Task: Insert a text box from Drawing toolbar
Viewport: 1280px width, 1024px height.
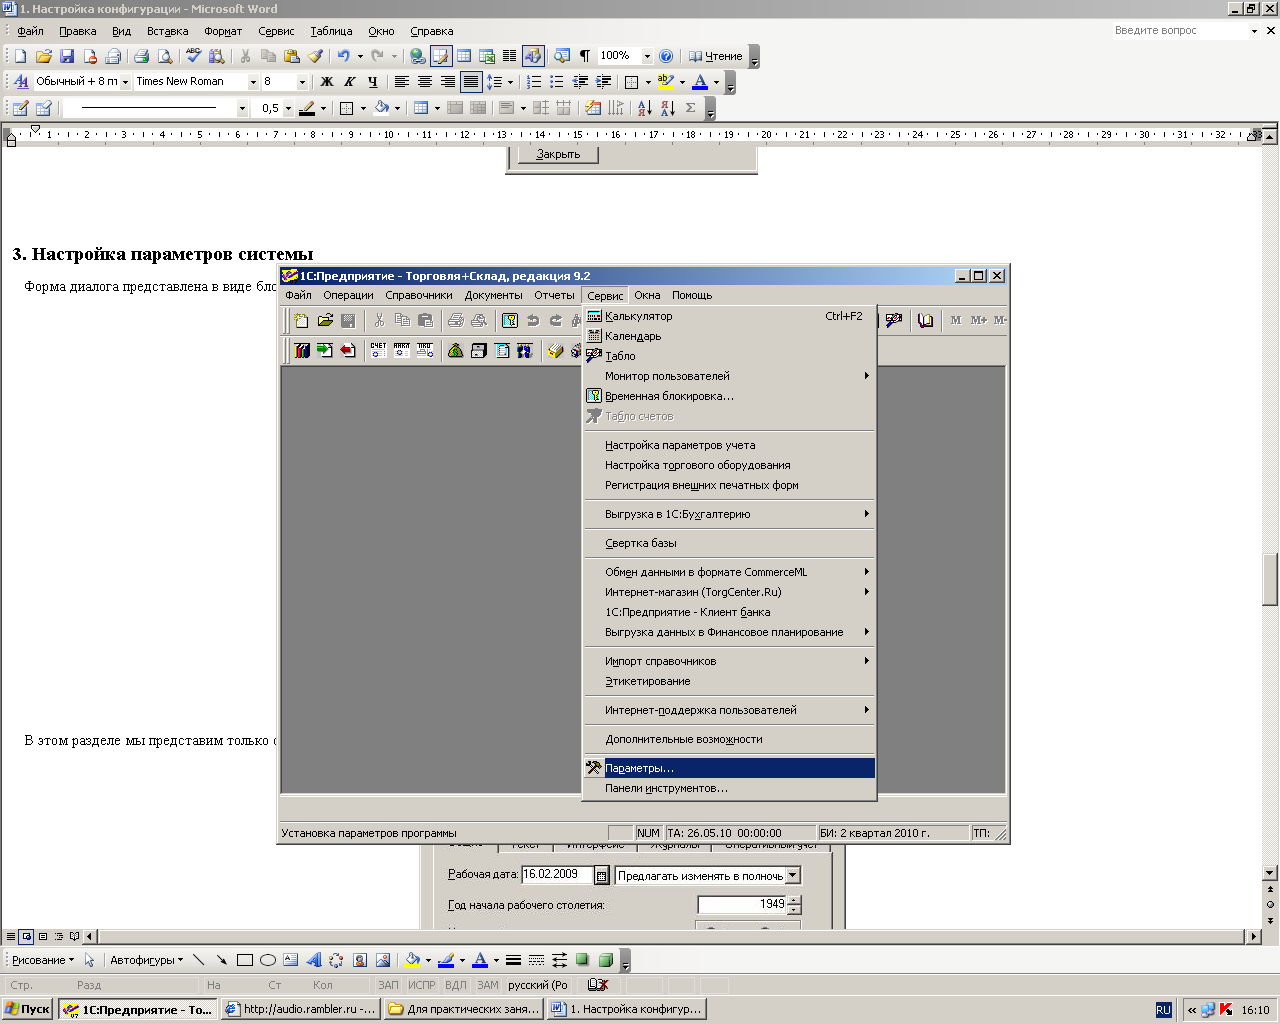Action: coord(291,960)
